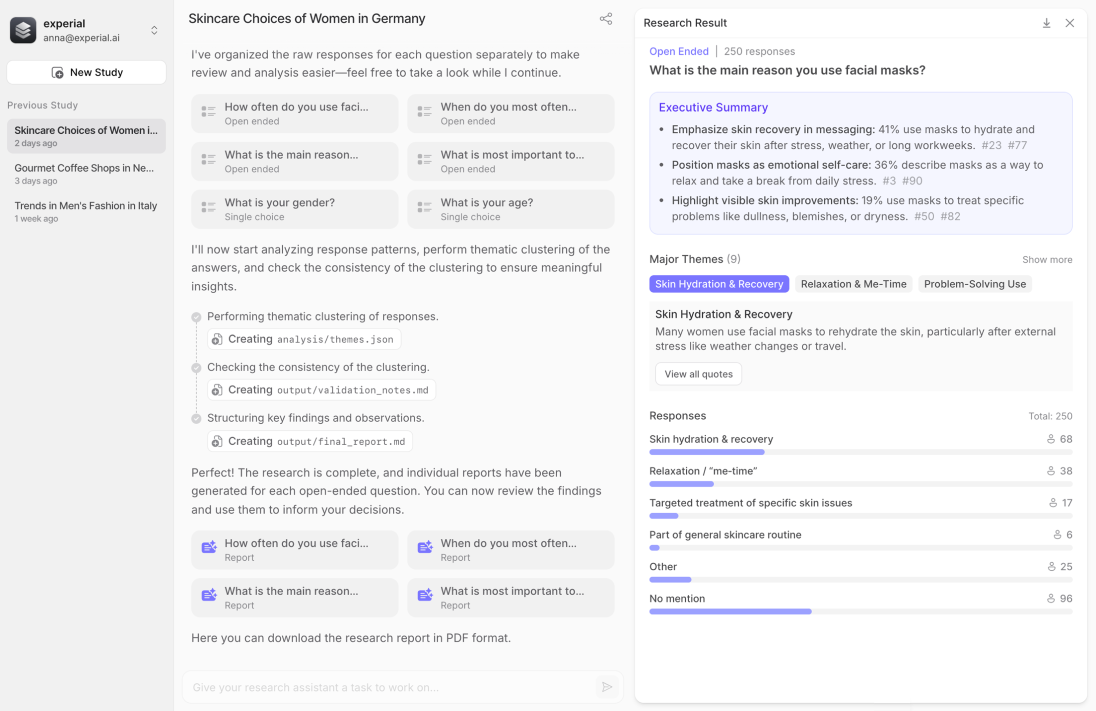1096x711 pixels.
Task: Click report sparkle icon on 'When do you' report card
Action: [425, 547]
